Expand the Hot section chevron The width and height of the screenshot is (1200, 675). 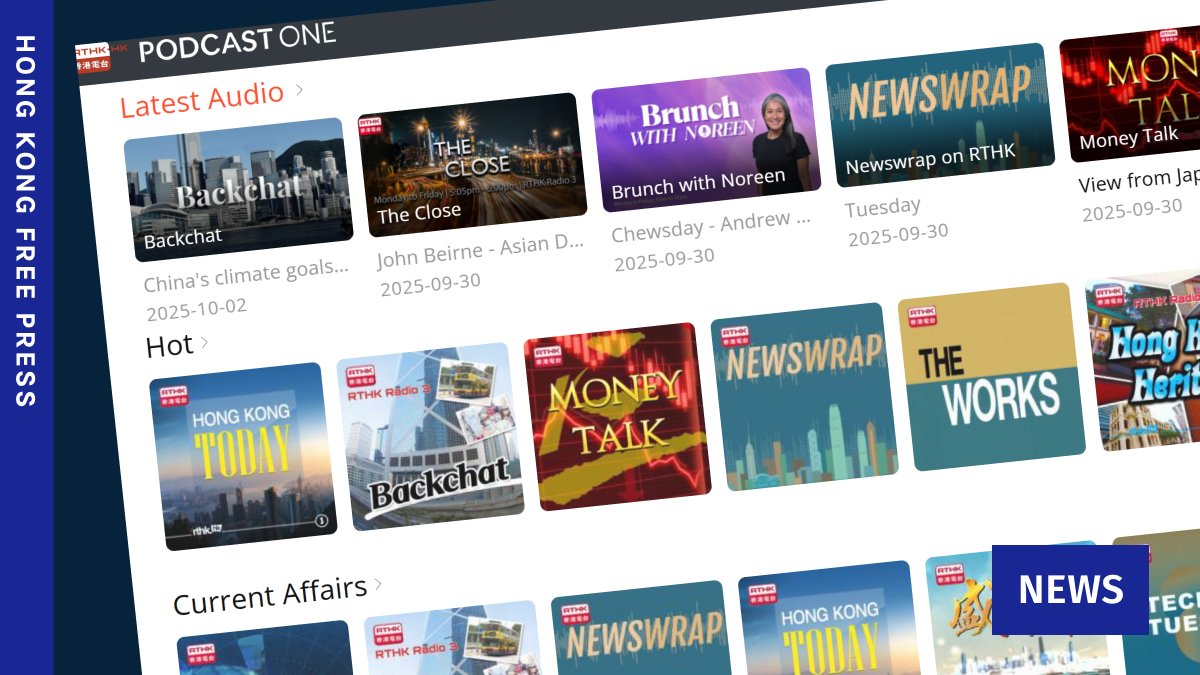[205, 343]
